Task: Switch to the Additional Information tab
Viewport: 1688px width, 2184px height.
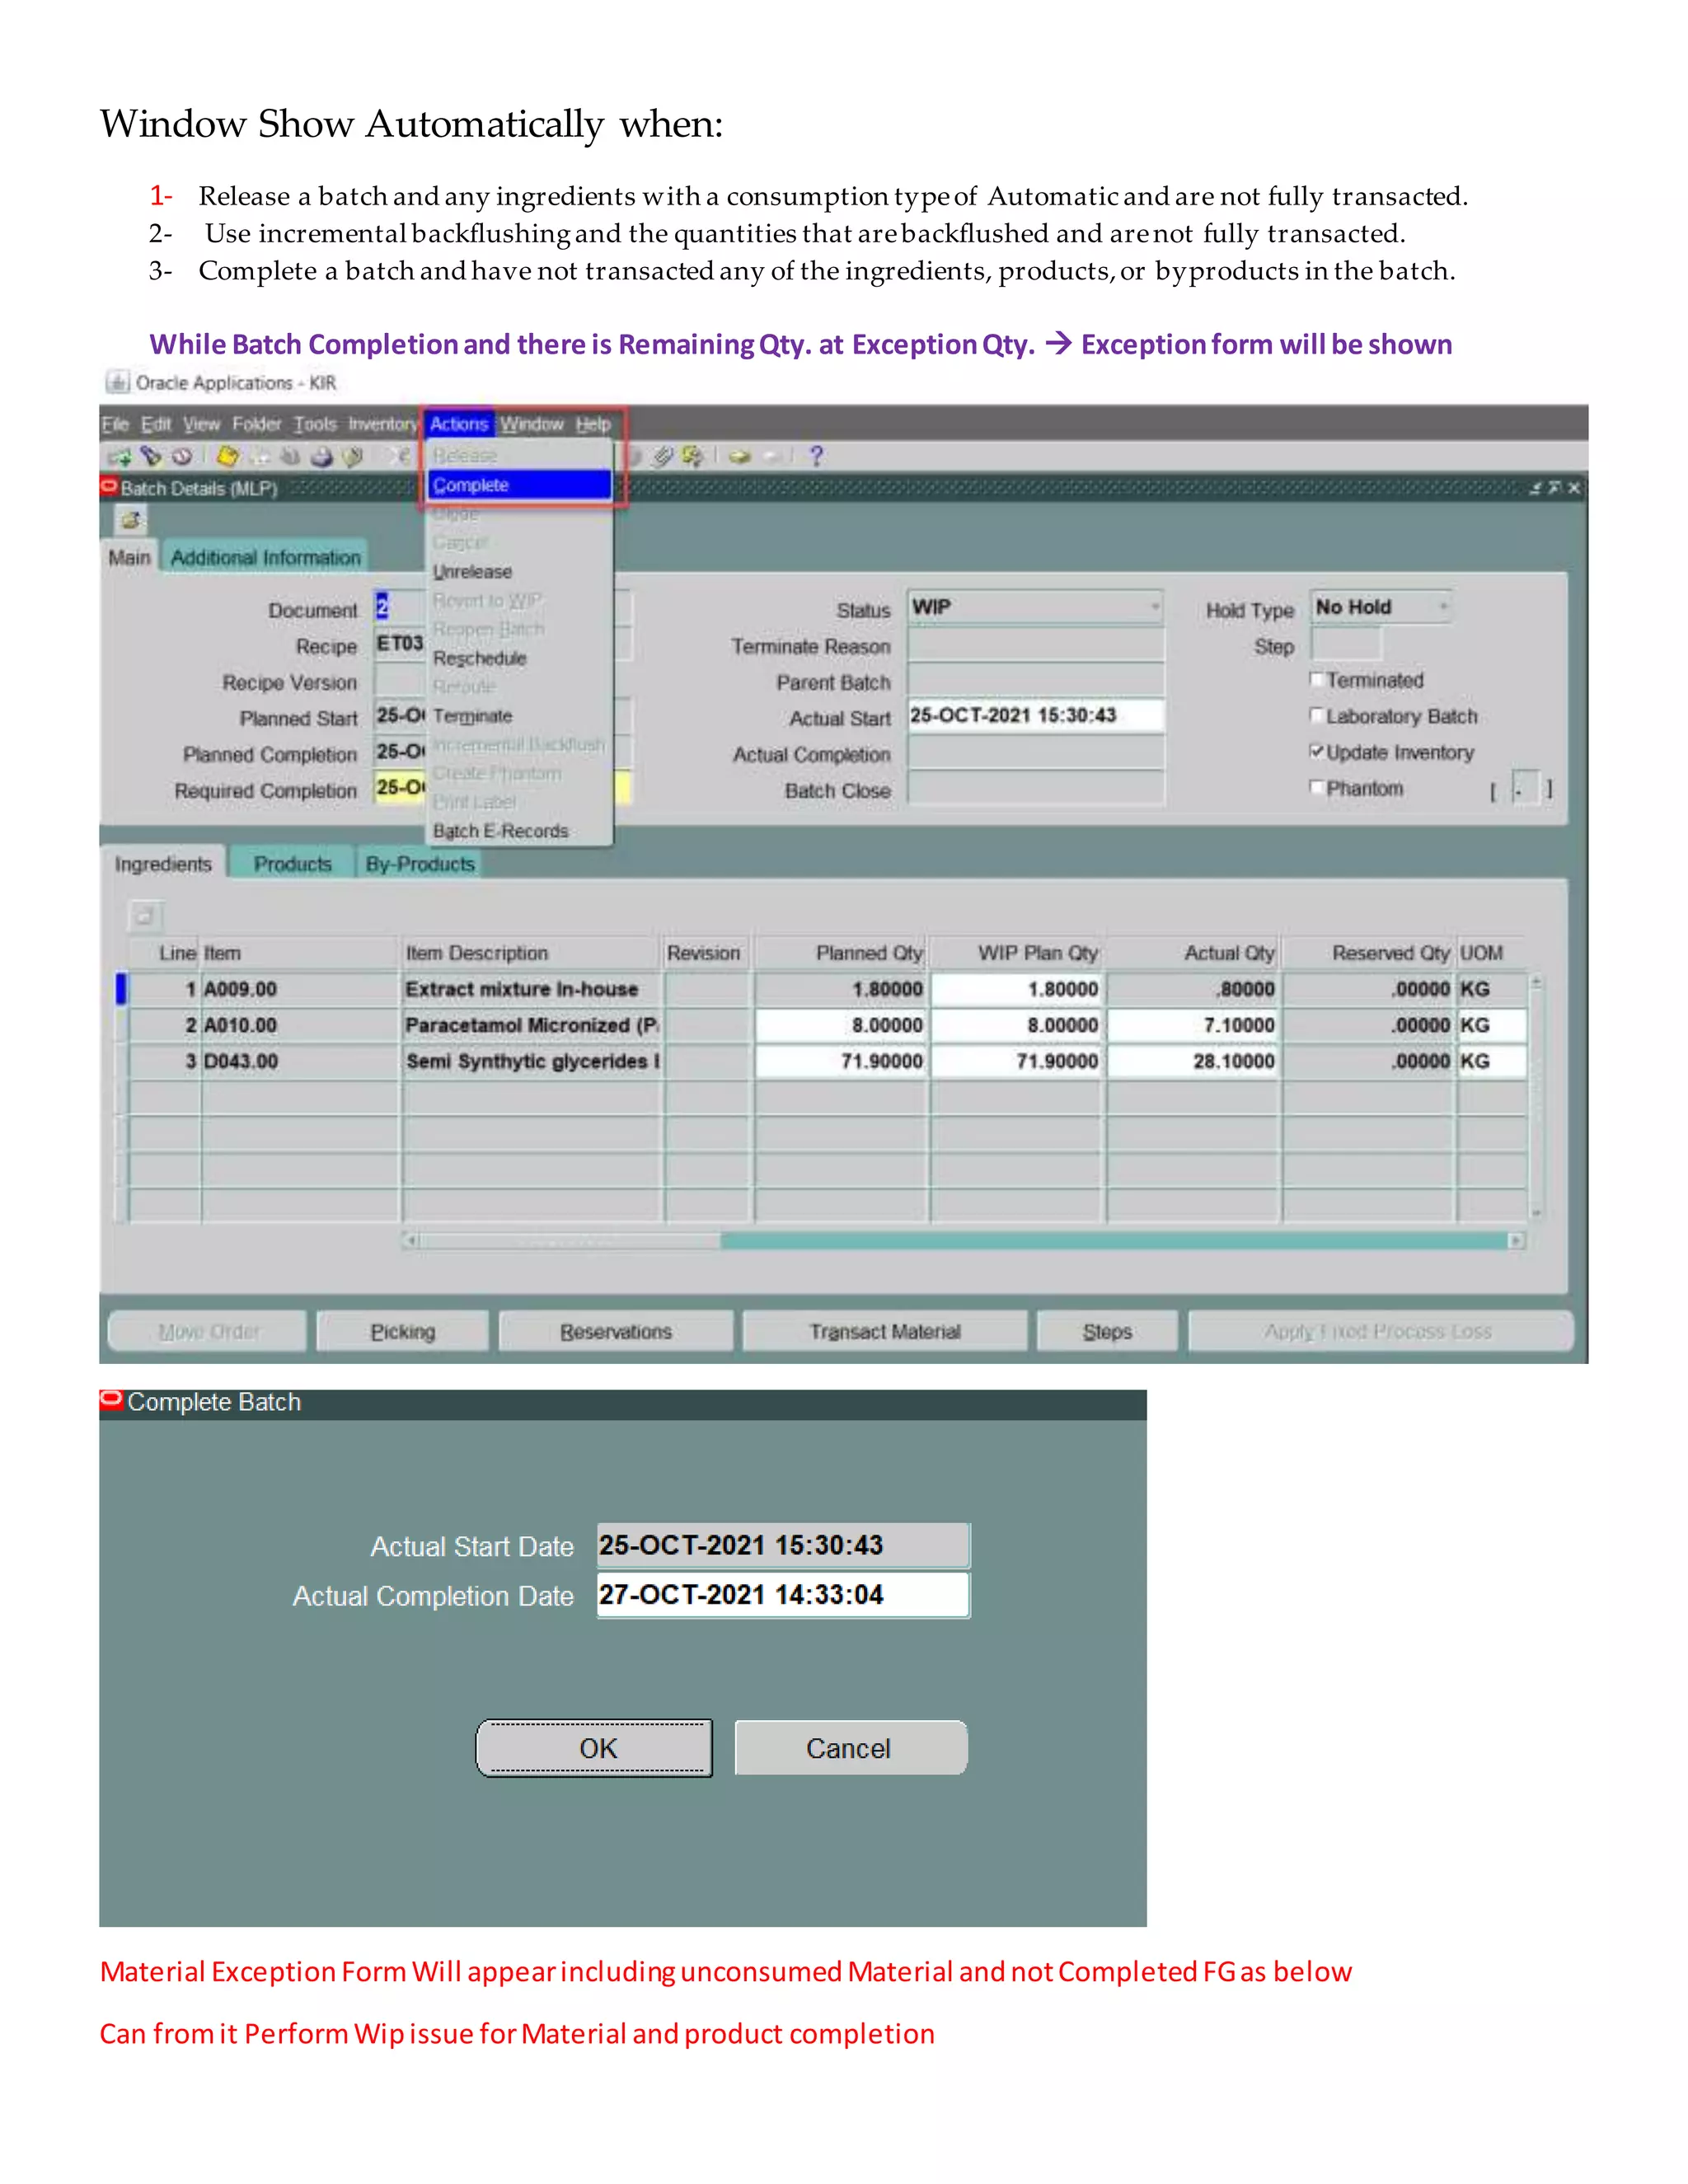Action: click(265, 557)
